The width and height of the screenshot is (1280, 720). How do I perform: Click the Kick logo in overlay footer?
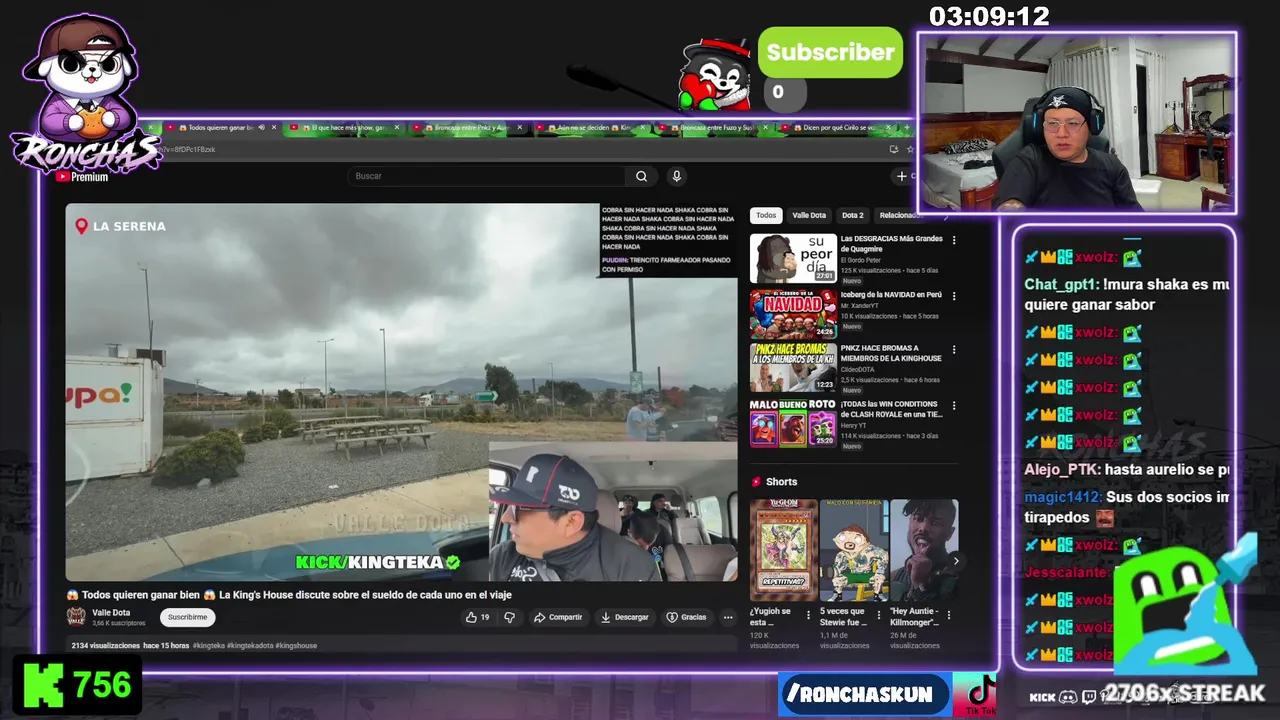click(1042, 697)
